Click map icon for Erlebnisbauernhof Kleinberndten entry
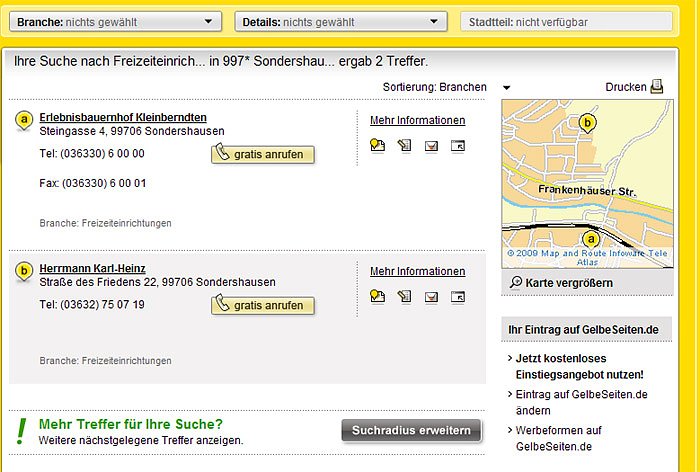Image resolution: width=700 pixels, height=472 pixels. coord(377,145)
